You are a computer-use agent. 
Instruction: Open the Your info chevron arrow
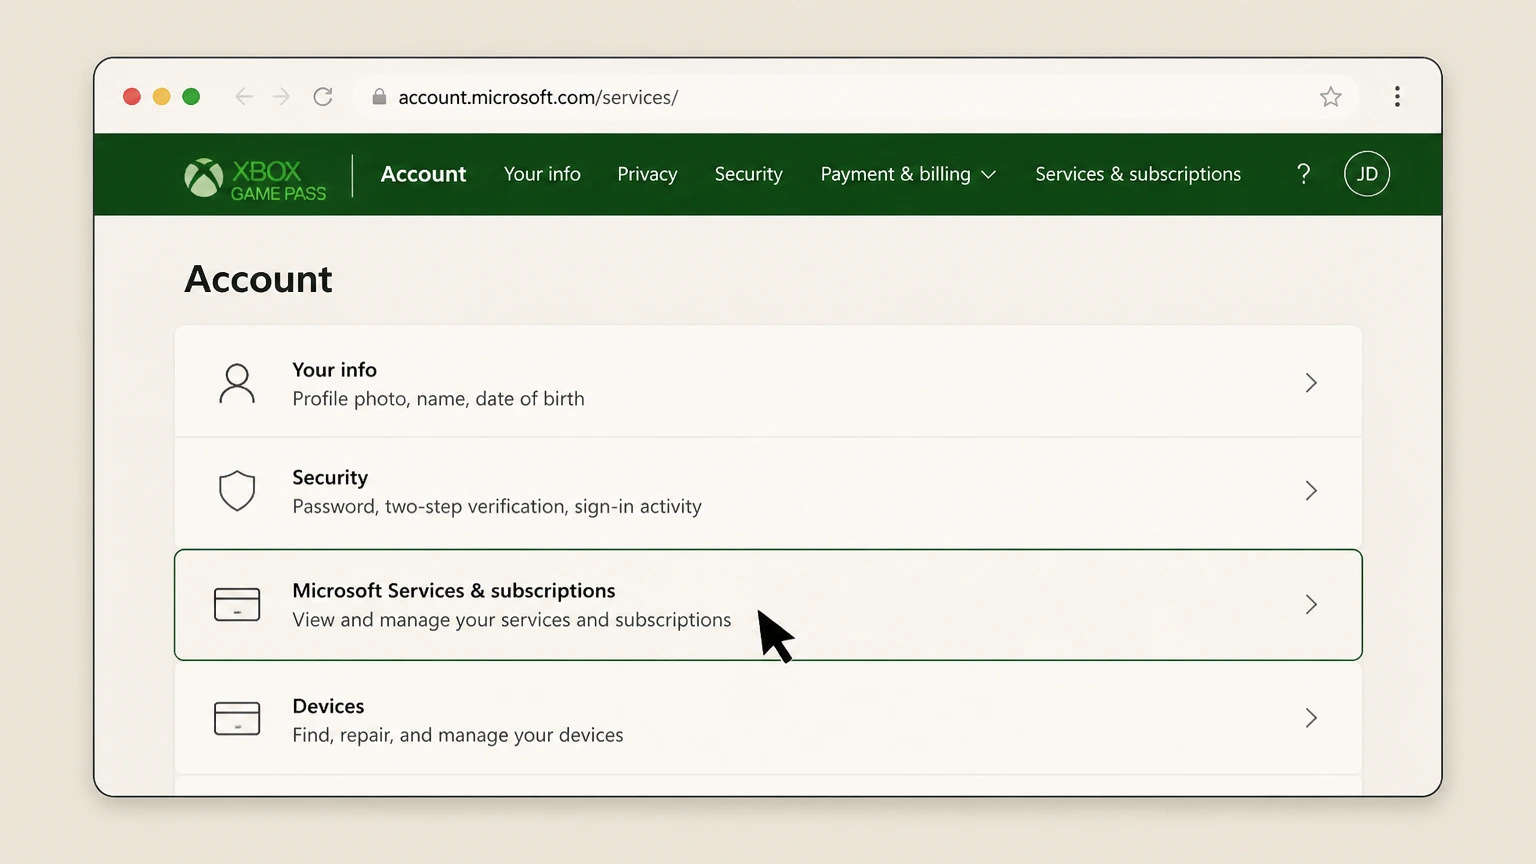coord(1311,383)
